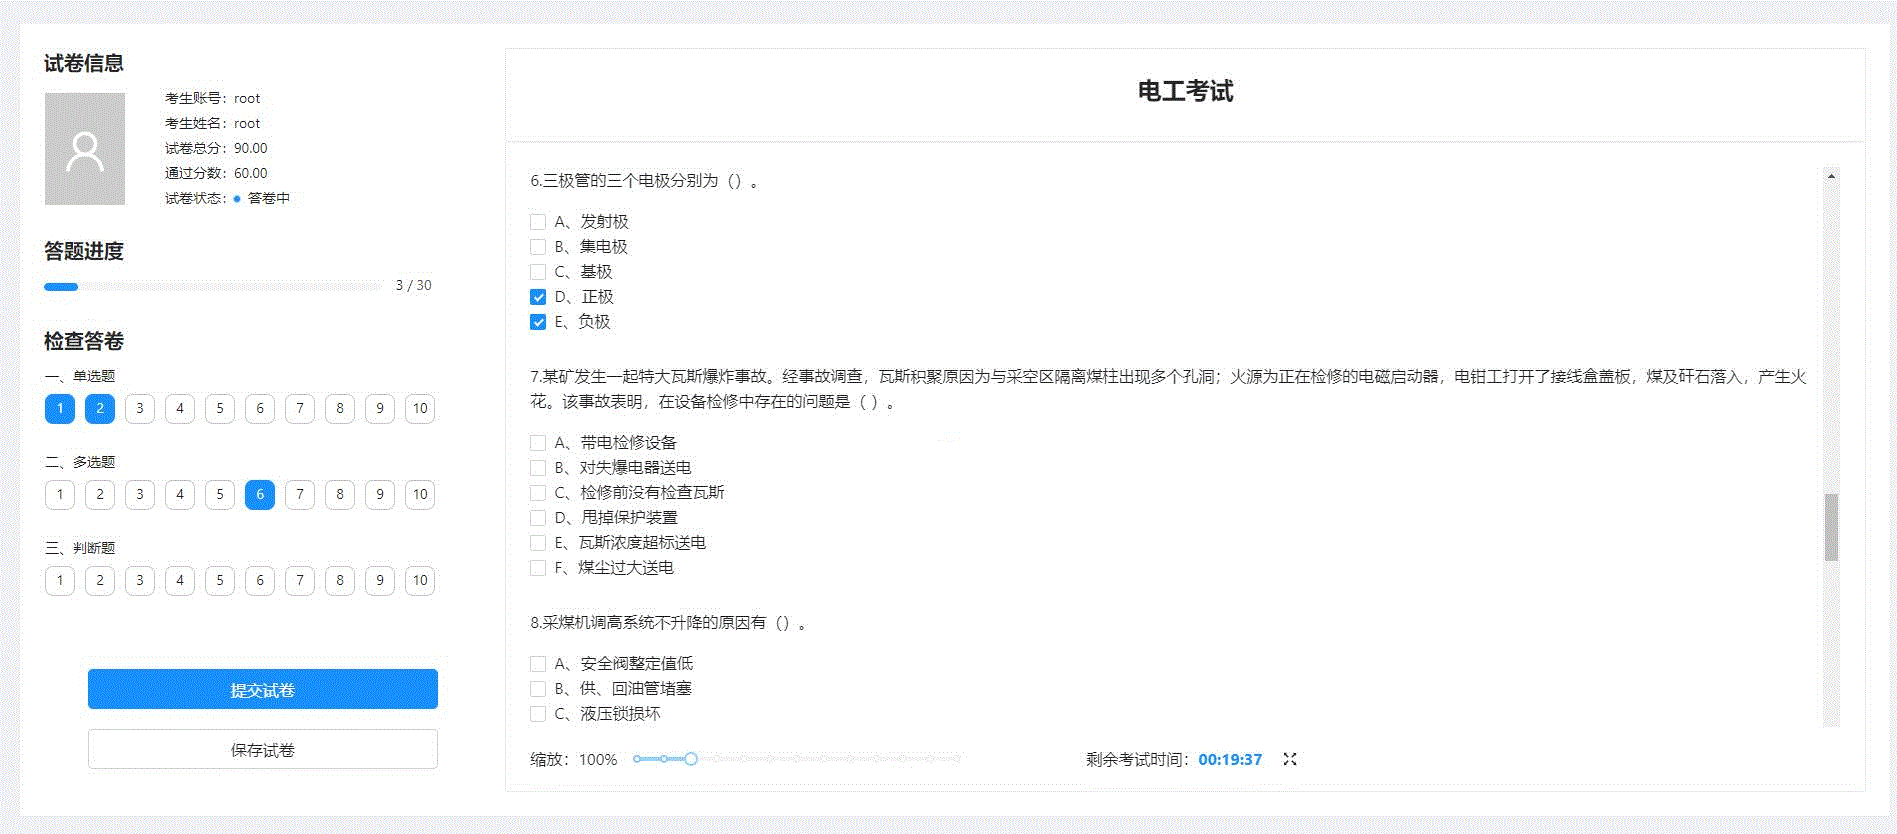Click scrollbar up arrow in question panel

[1831, 177]
